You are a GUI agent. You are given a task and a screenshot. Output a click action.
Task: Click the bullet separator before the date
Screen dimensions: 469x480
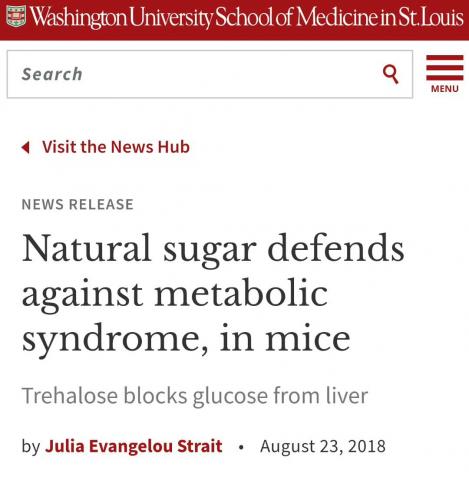[241, 447]
